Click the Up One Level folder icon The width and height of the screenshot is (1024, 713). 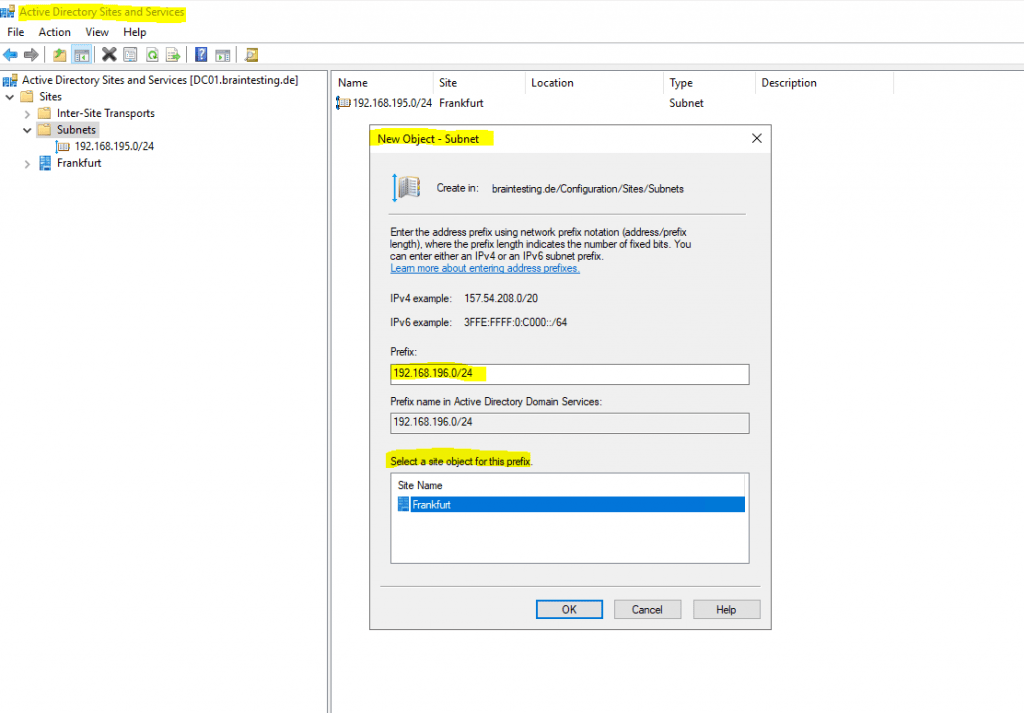pyautogui.click(x=59, y=55)
